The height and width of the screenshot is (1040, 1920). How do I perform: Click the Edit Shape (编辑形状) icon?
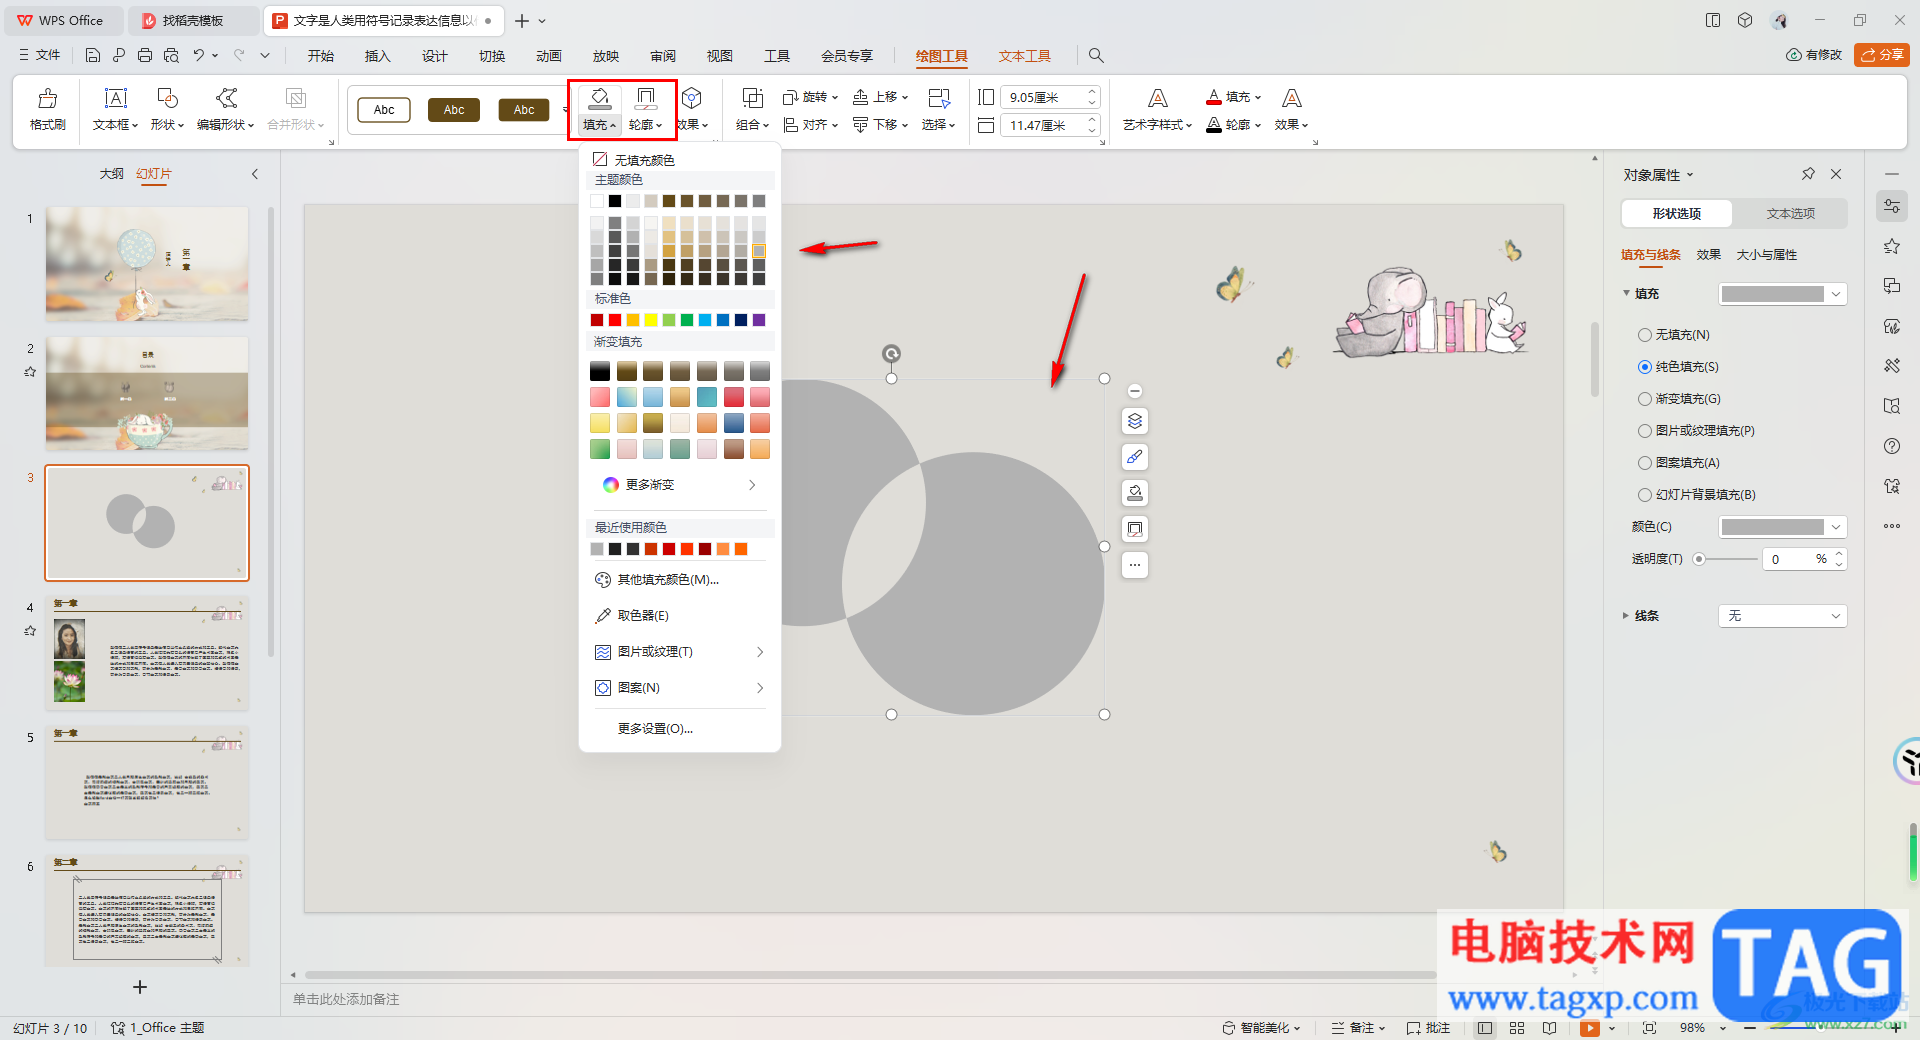(226, 98)
